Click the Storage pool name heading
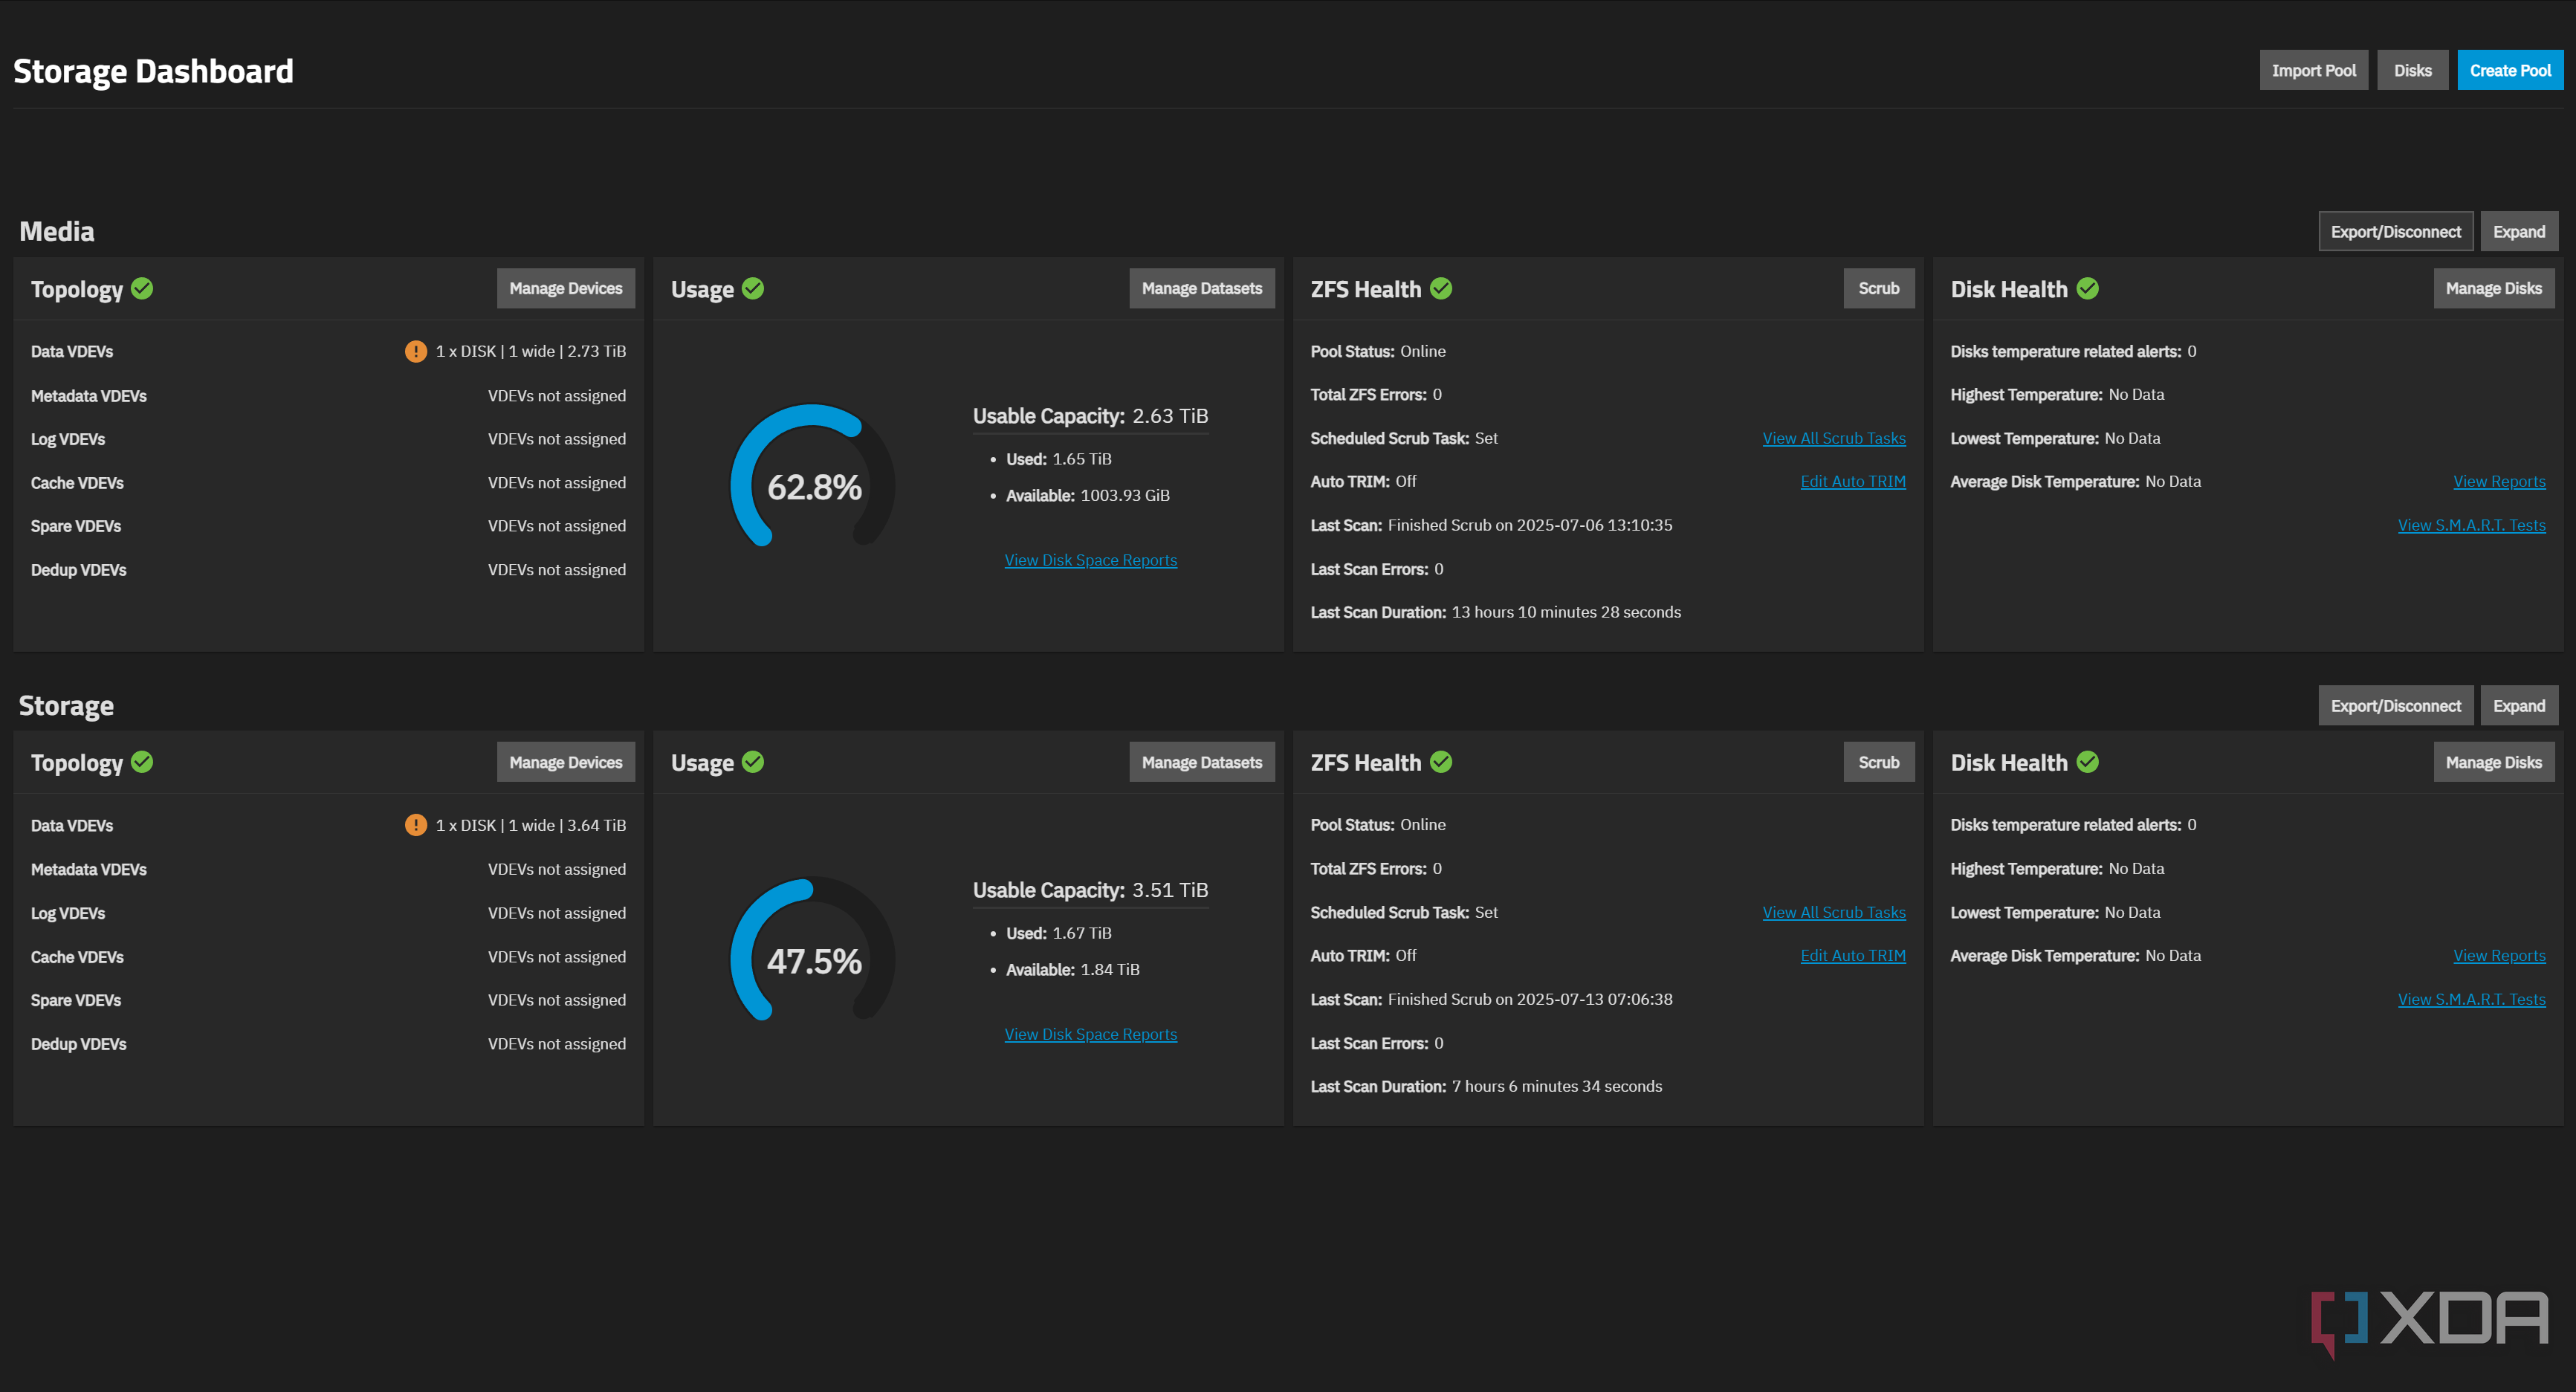Viewport: 2576px width, 1392px height. [66, 706]
